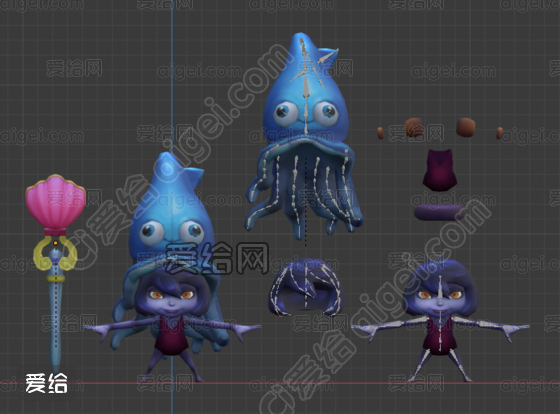Viewport: 560px width, 414px height.
Task: Select the separate purple hair wig mesh
Action: click(305, 288)
